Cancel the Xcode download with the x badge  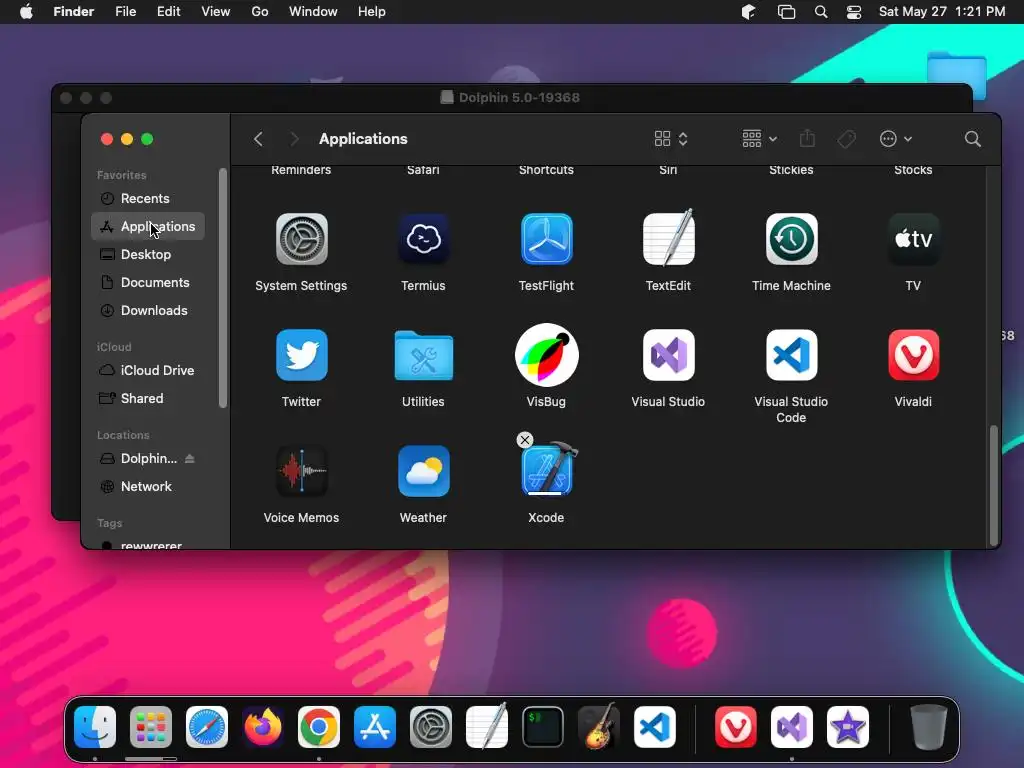pos(524,440)
